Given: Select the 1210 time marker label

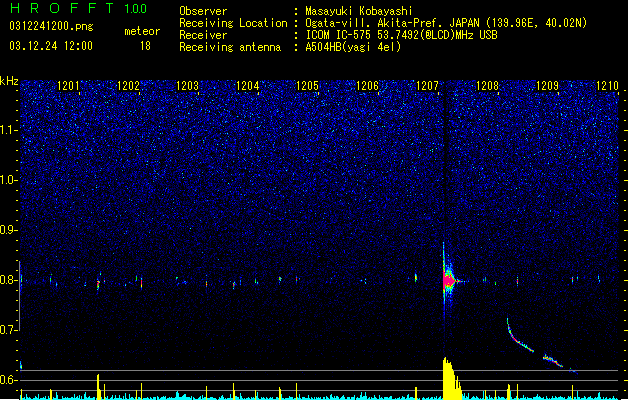Looking at the screenshot, I should (607, 86).
